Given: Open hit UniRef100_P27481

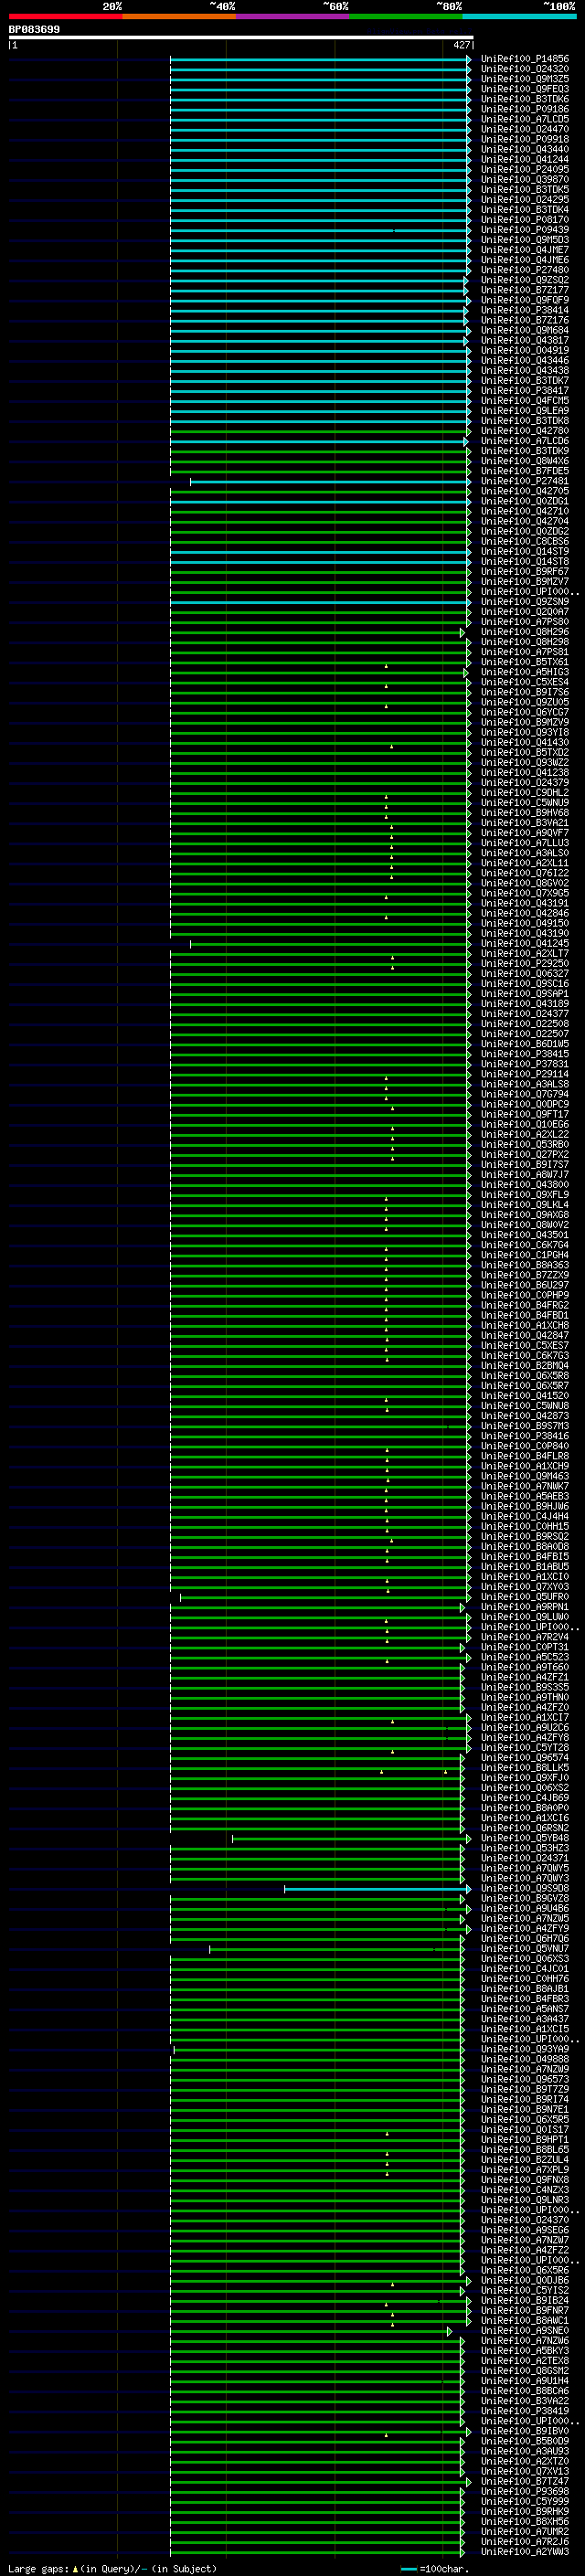Looking at the screenshot, I should point(525,481).
